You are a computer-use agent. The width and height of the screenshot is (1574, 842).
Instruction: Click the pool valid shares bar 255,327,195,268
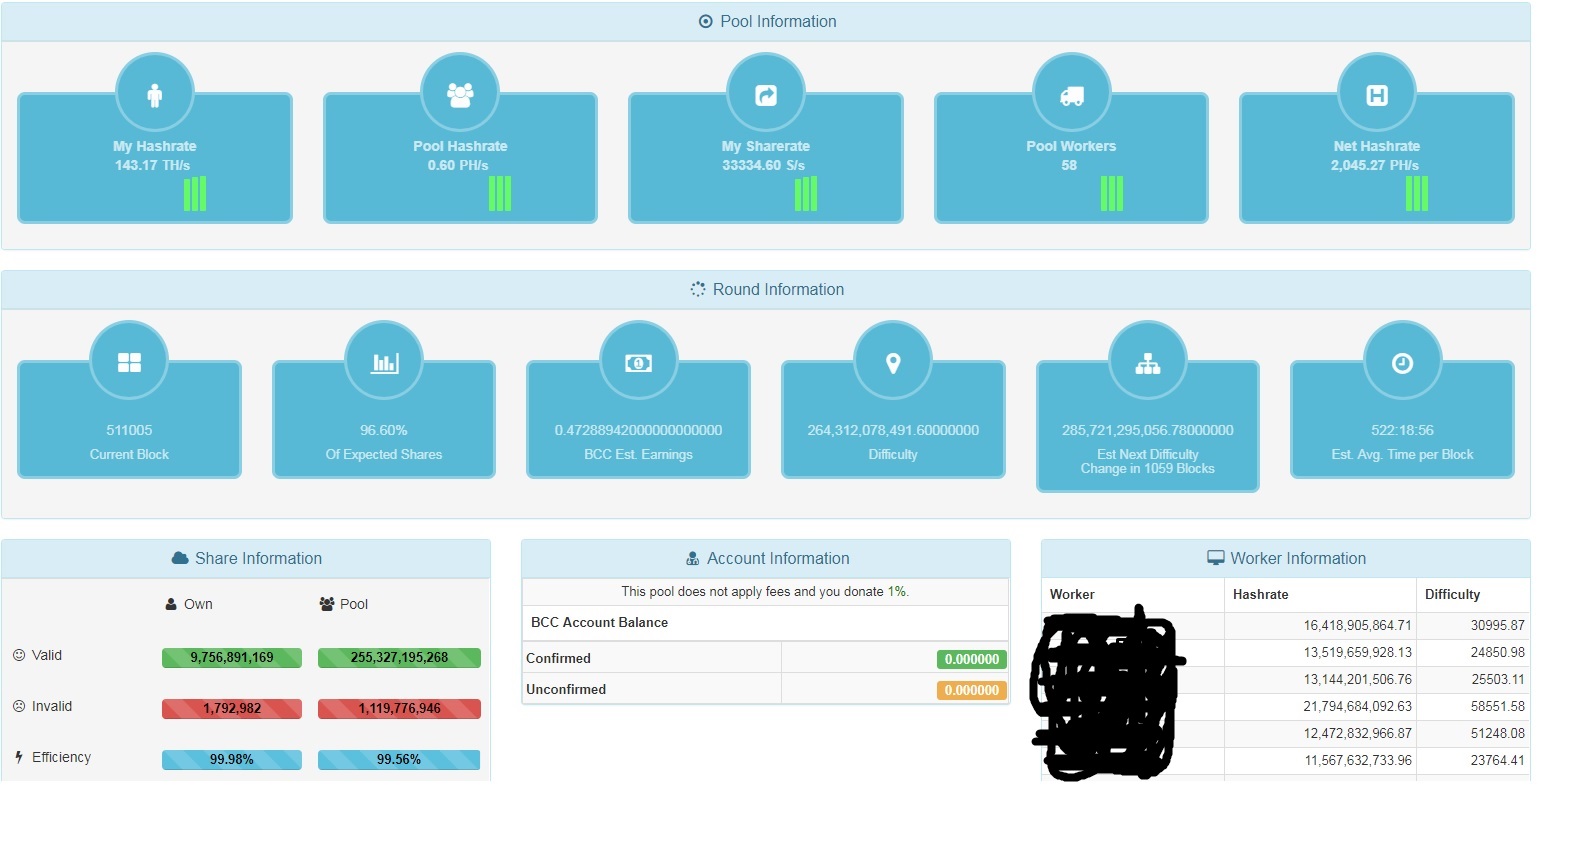coord(399,657)
